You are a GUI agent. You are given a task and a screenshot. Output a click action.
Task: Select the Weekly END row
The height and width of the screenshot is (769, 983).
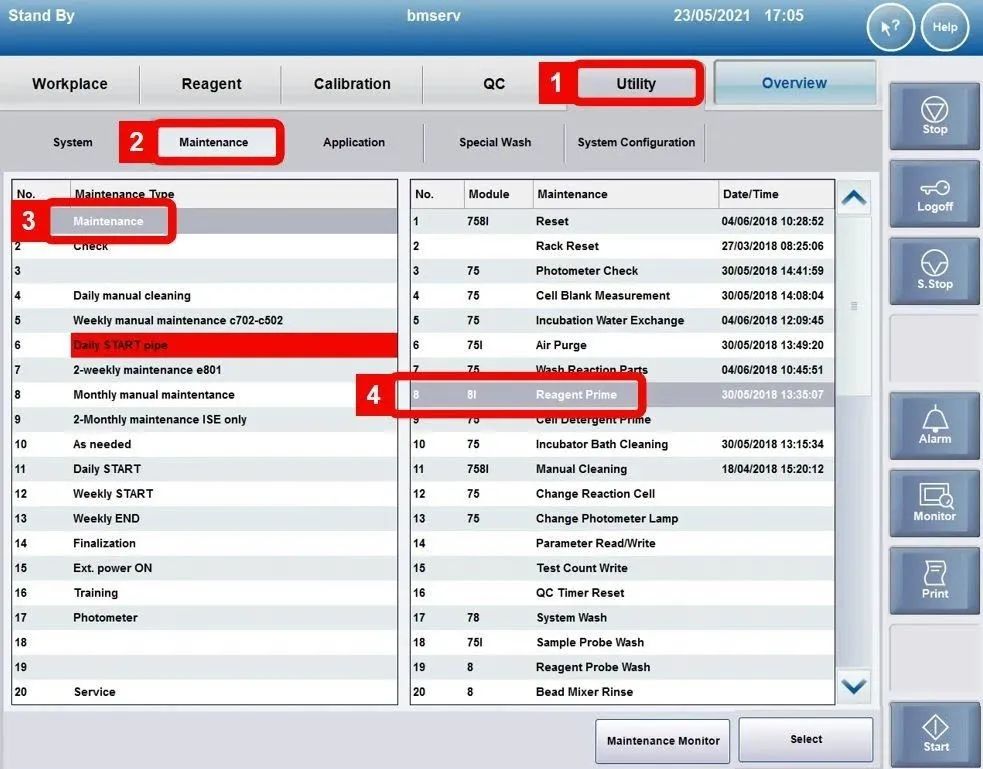(205, 518)
